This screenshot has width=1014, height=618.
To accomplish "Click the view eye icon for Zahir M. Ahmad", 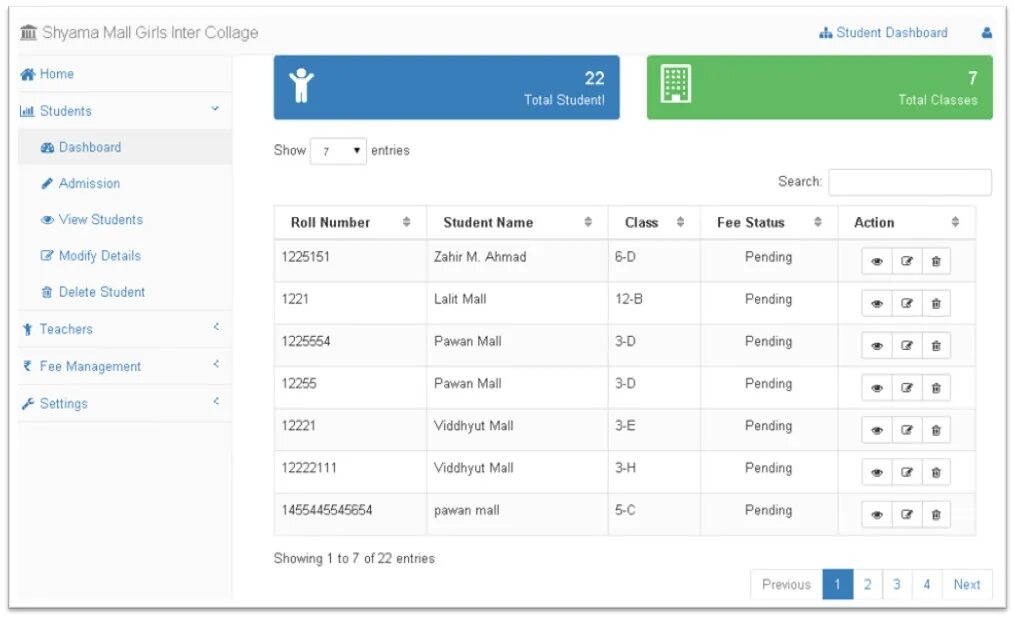I will pos(877,262).
